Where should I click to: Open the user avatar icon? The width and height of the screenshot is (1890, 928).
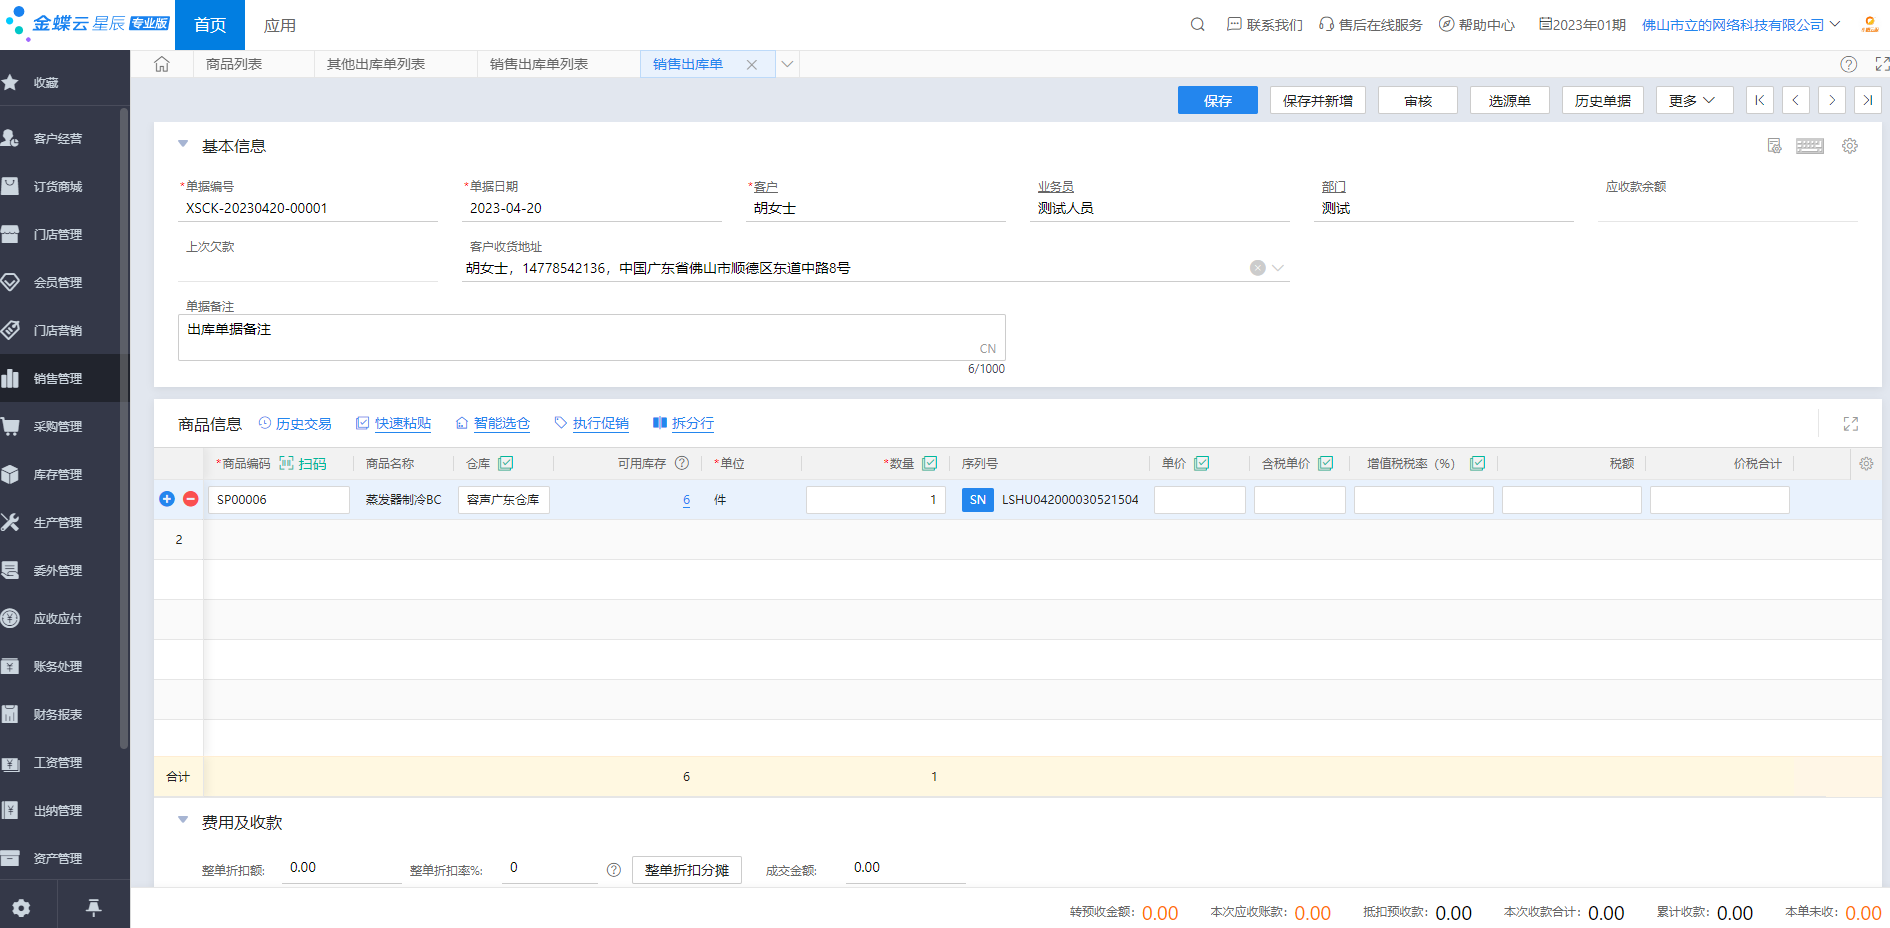coord(1869,25)
